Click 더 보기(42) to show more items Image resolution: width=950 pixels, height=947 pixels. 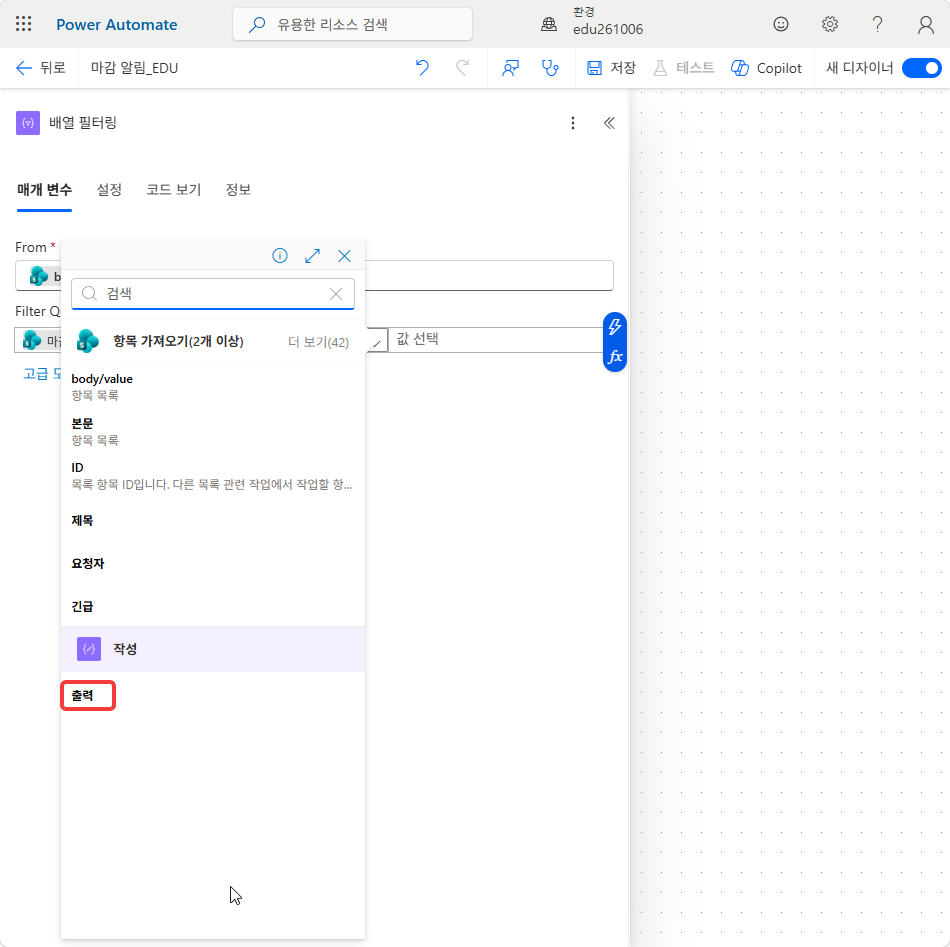tap(318, 342)
